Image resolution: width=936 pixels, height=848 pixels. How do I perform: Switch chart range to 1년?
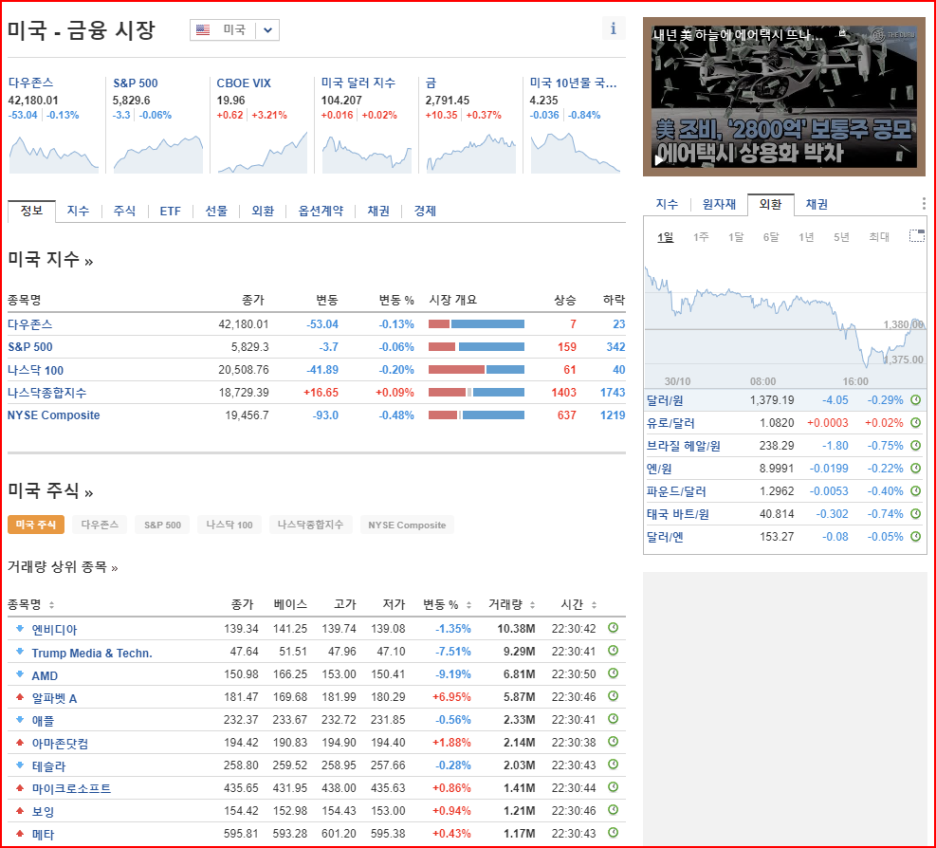pyautogui.click(x=806, y=237)
